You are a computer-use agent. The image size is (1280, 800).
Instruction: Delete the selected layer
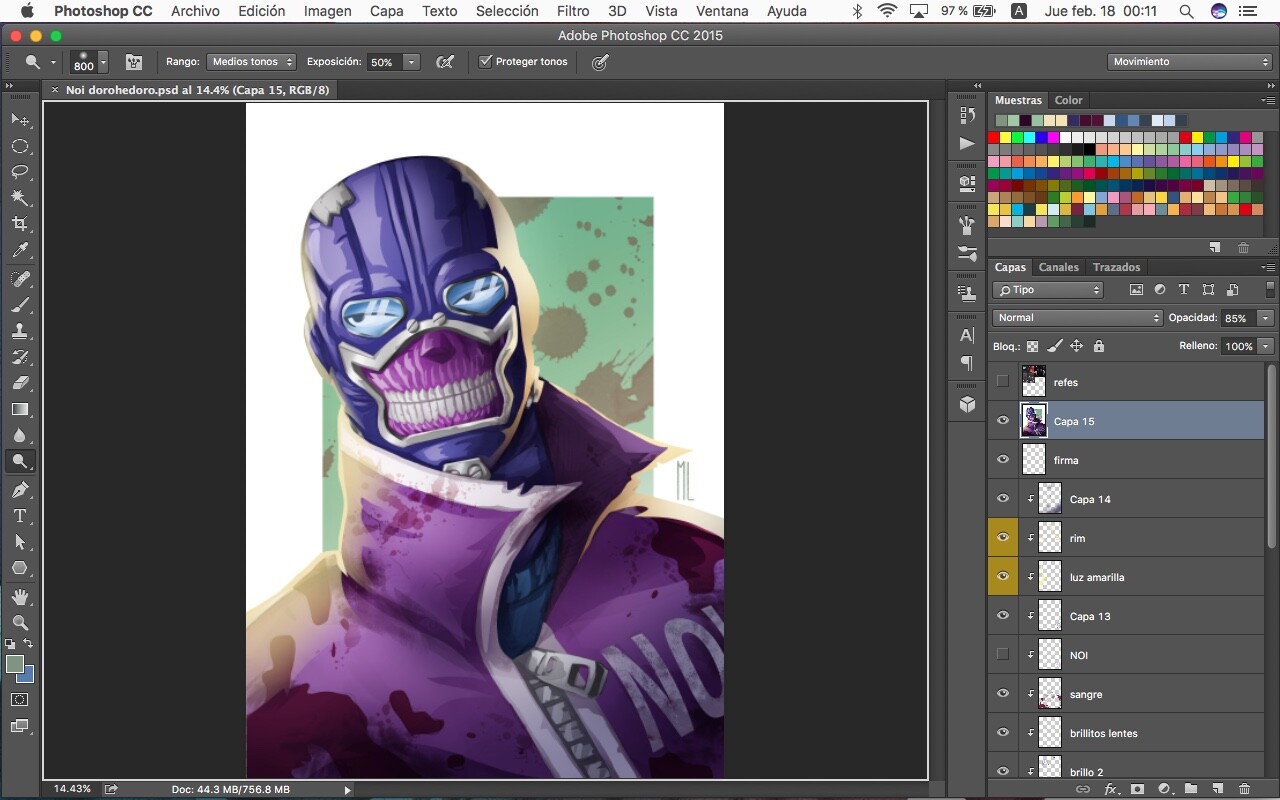point(1244,789)
